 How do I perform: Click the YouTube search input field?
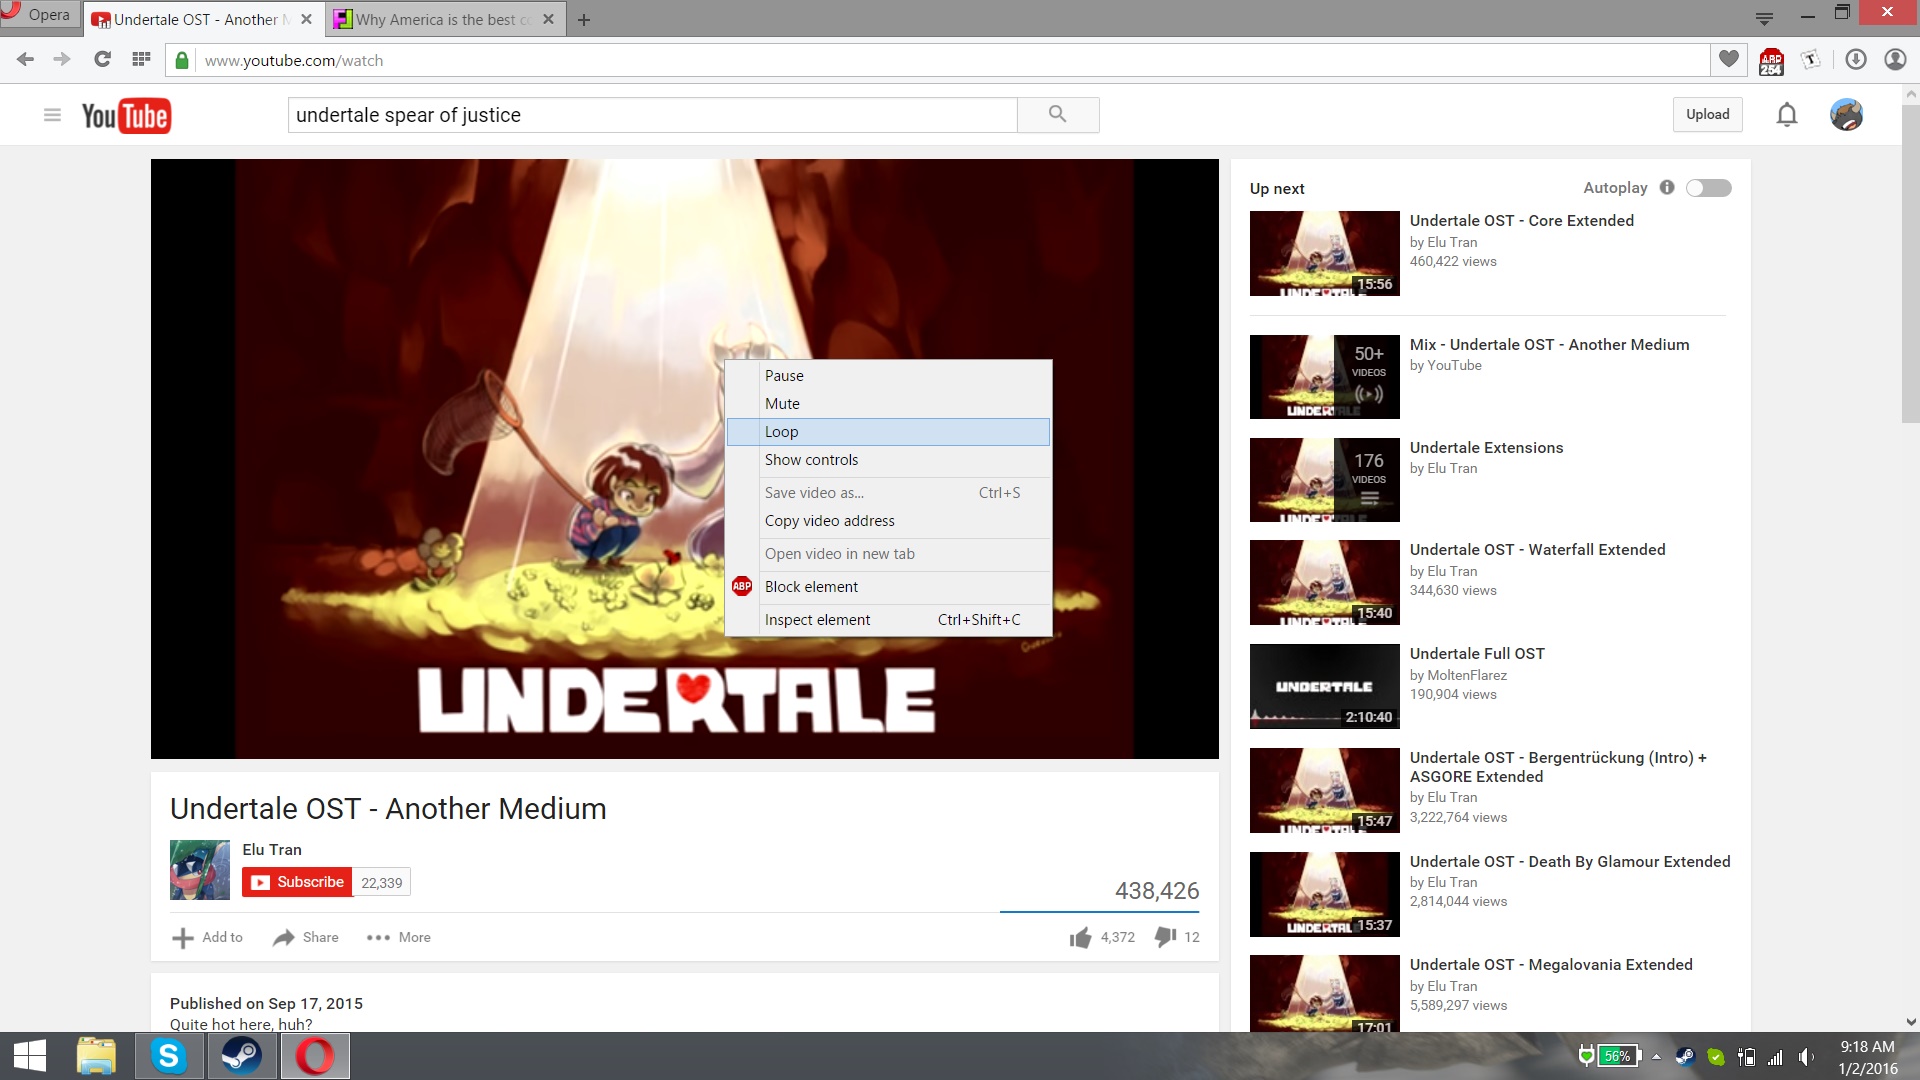[x=652, y=115]
